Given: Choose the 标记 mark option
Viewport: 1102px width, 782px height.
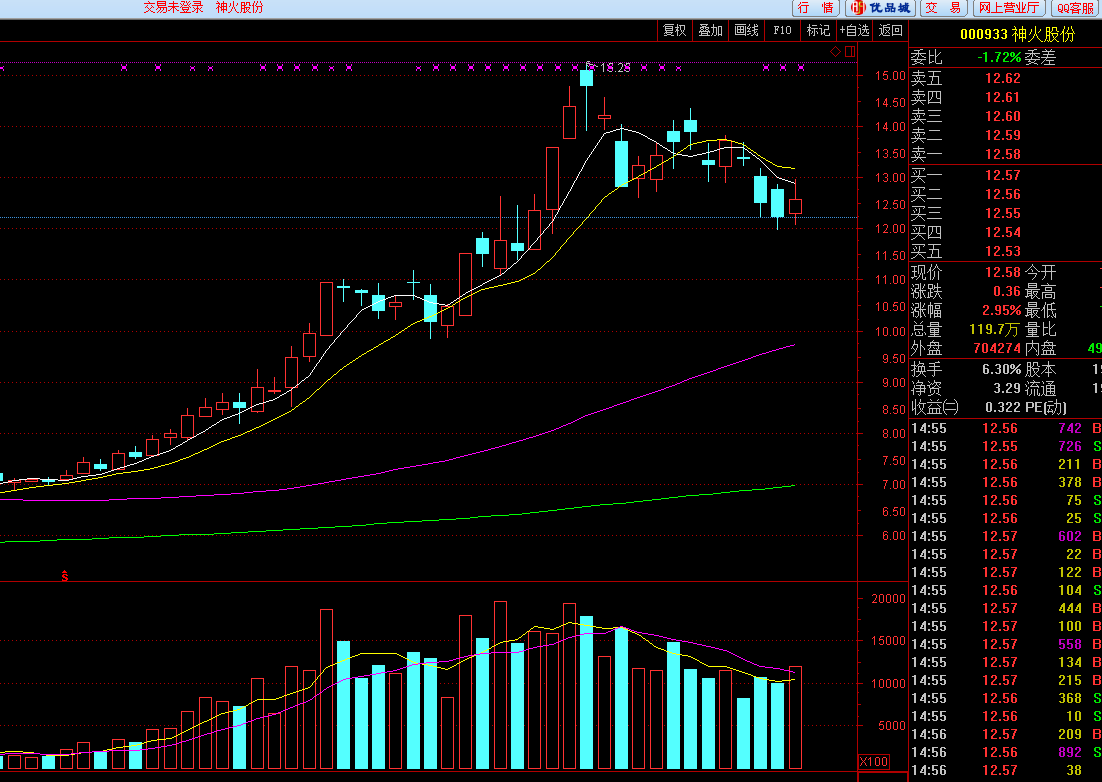Looking at the screenshot, I should (x=818, y=30).
